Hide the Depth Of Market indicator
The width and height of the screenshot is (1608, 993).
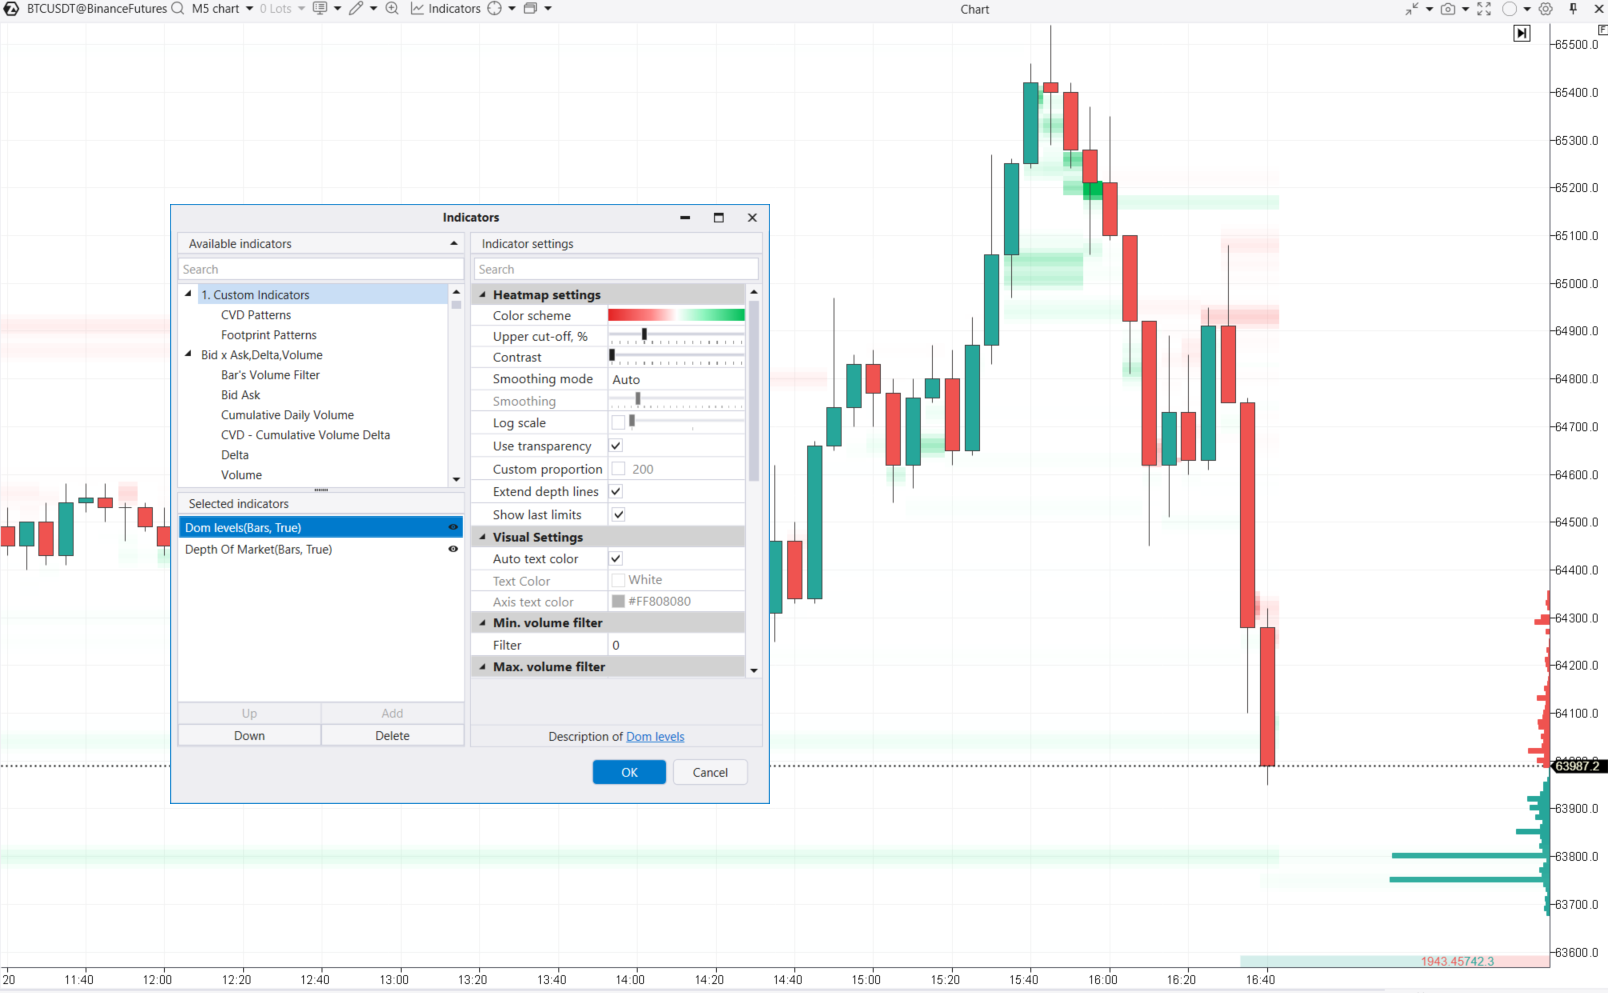click(x=452, y=549)
